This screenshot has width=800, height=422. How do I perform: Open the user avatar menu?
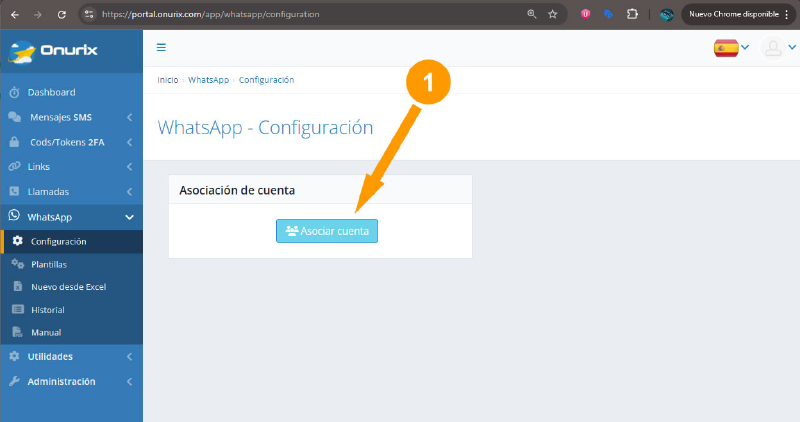773,48
